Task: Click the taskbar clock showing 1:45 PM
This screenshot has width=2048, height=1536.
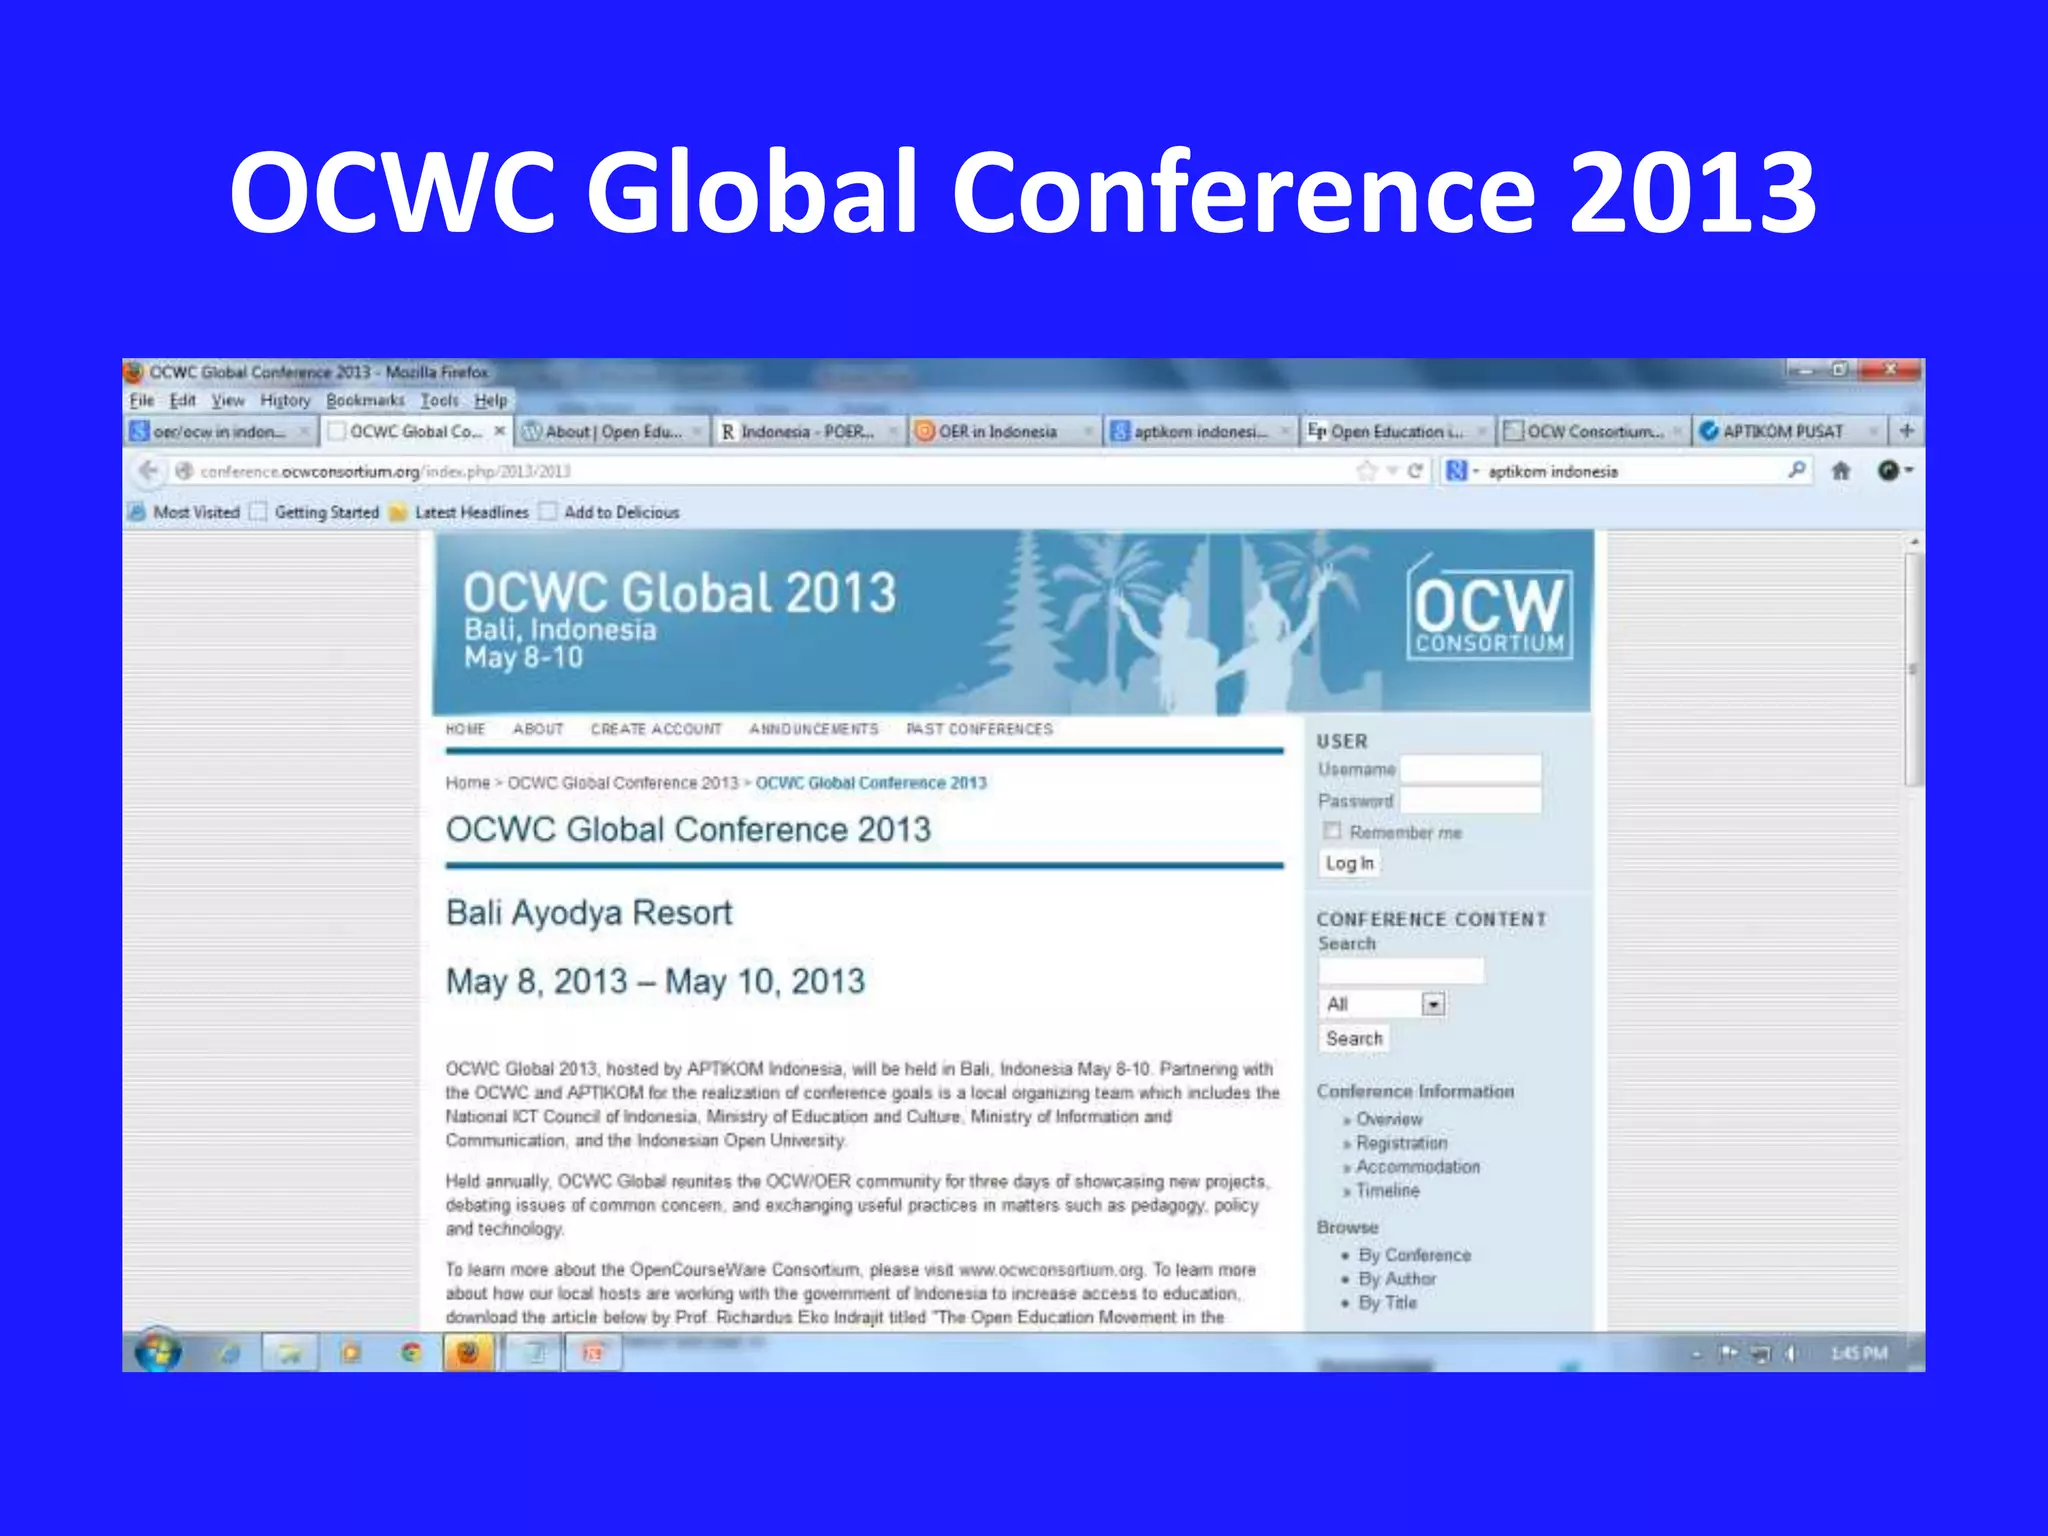Action: [x=1859, y=1354]
